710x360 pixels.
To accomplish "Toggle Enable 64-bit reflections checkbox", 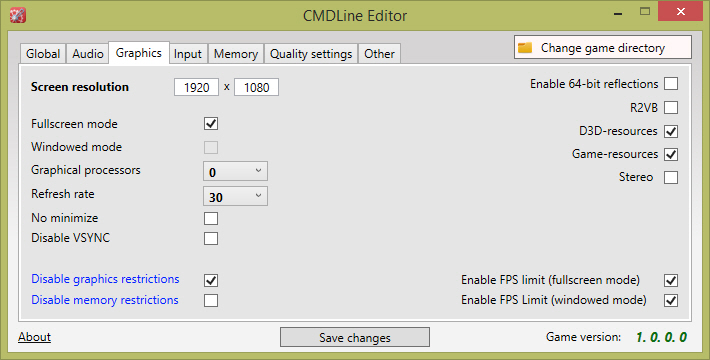I will click(671, 84).
